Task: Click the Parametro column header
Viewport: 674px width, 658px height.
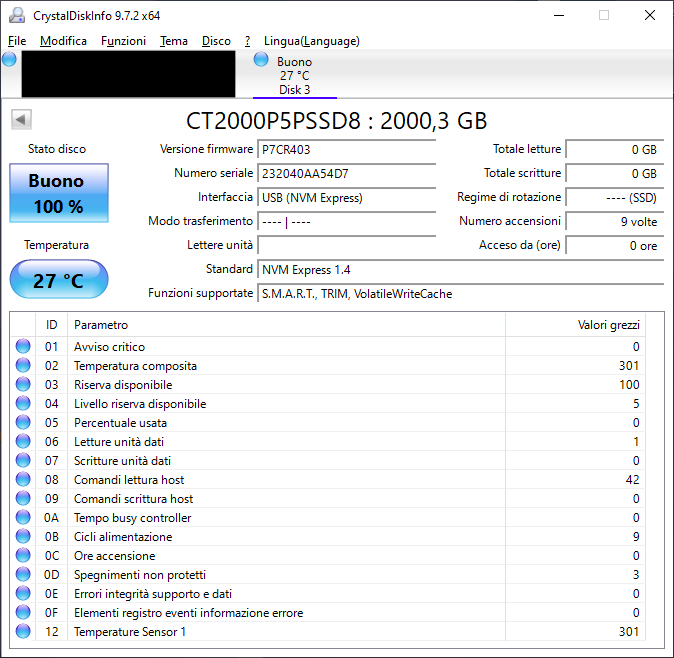Action: pyautogui.click(x=286, y=325)
